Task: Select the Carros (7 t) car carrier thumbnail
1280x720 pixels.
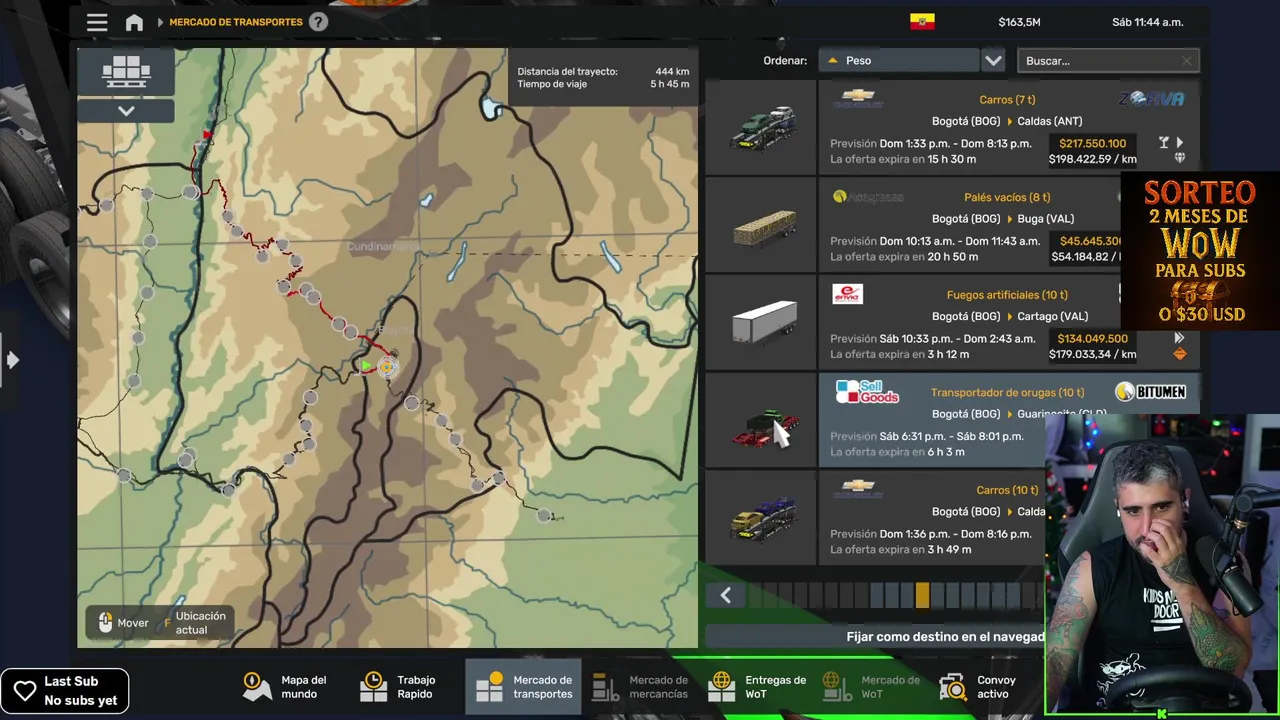Action: coord(762,128)
